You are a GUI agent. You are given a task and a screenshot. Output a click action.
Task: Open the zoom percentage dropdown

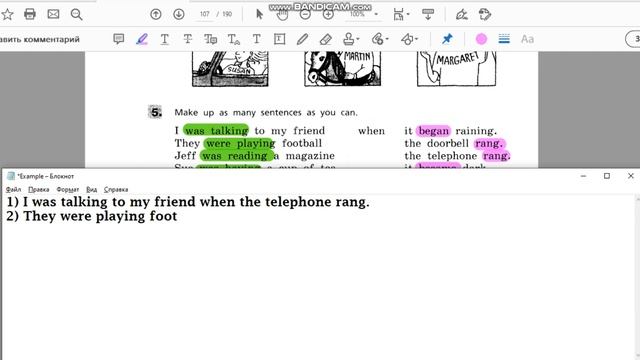(376, 14)
